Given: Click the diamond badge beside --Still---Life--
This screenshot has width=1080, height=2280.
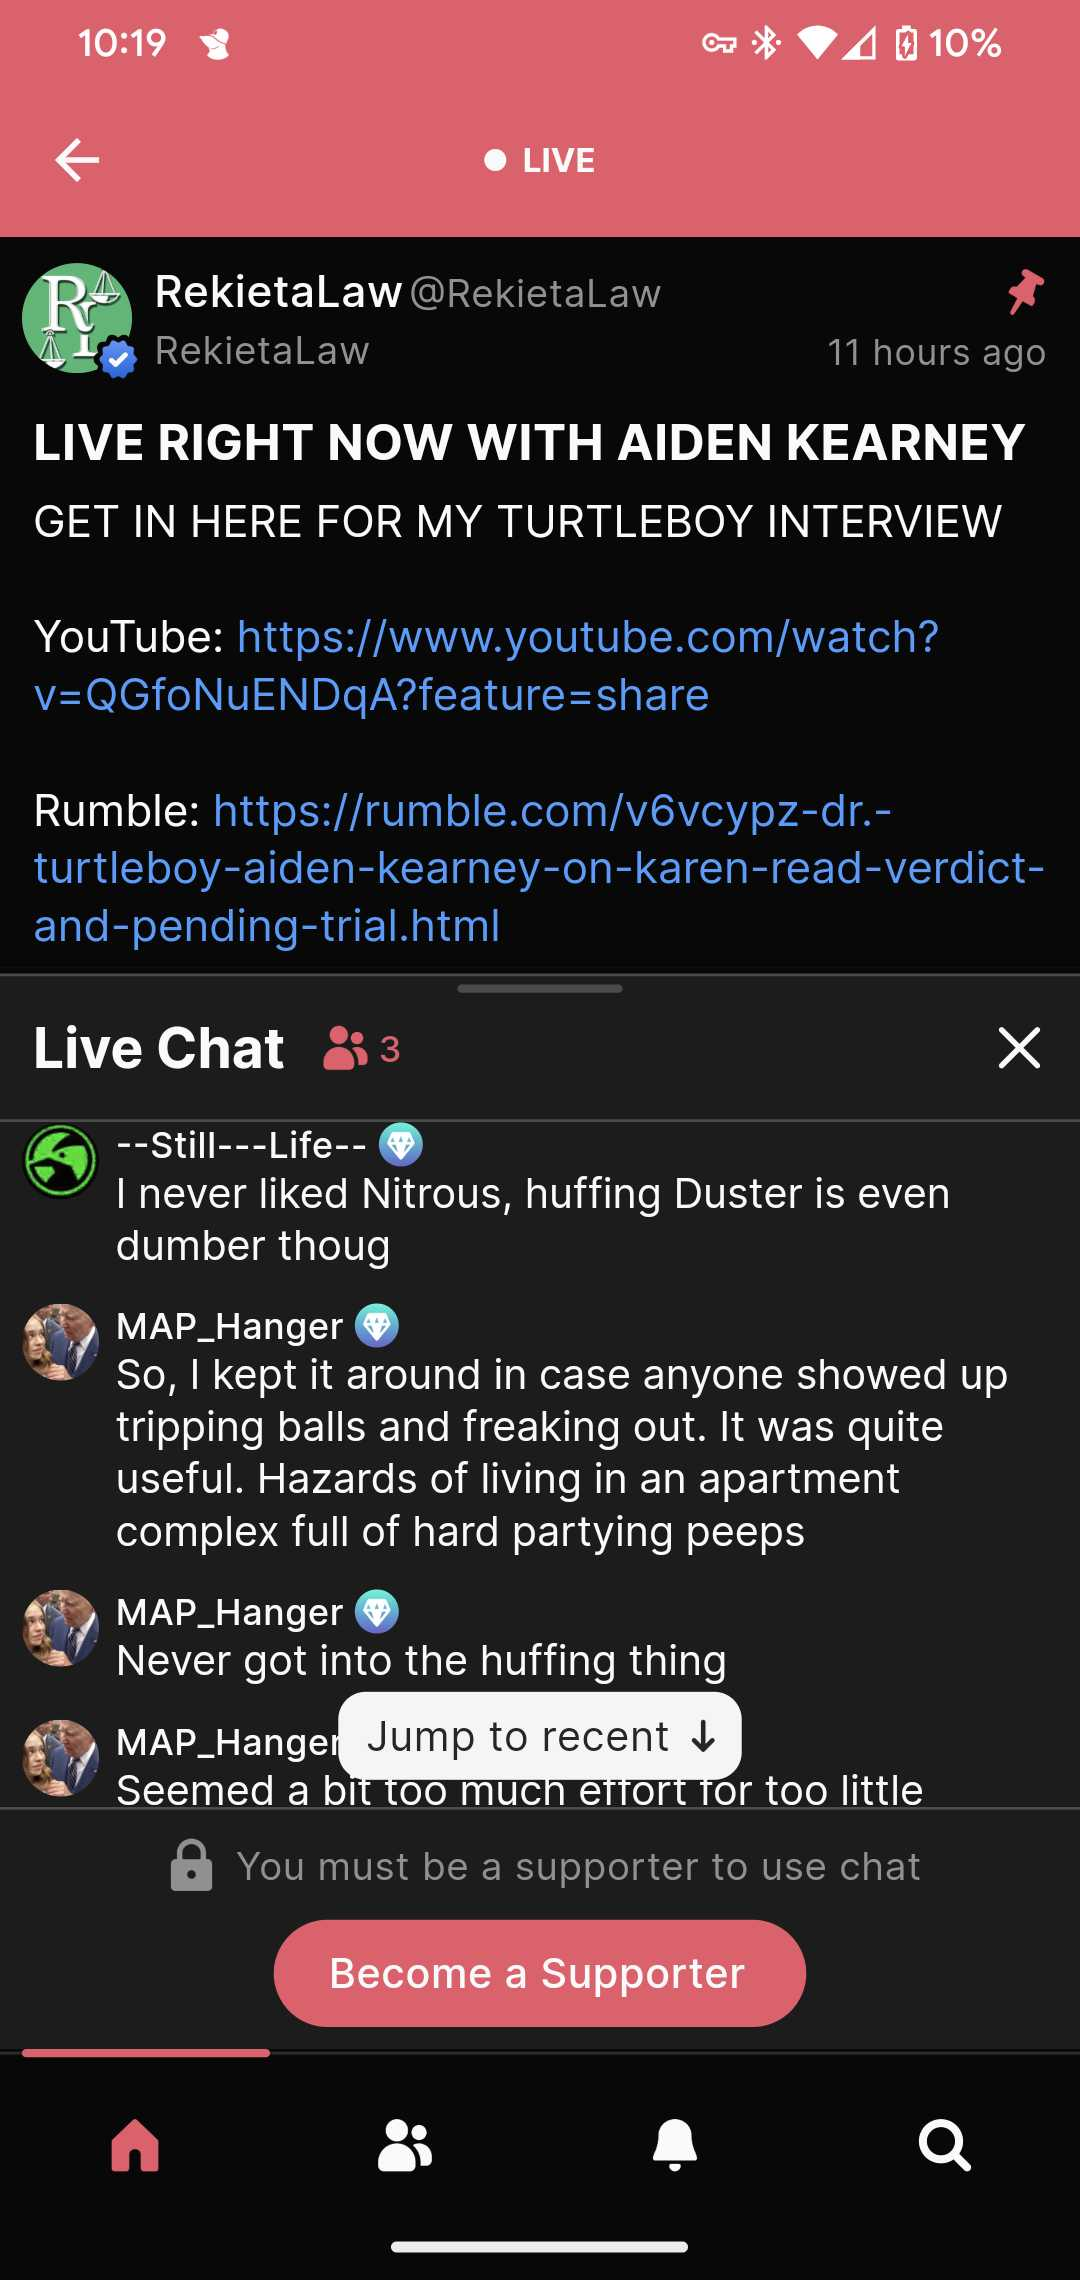Looking at the screenshot, I should point(401,1145).
